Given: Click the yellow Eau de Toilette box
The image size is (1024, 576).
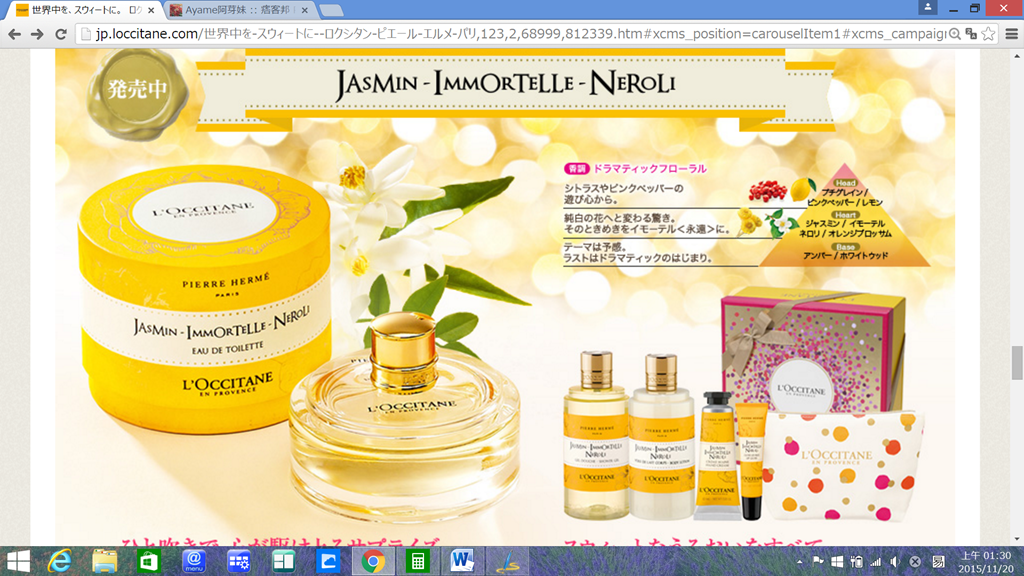Looking at the screenshot, I should point(206,300).
